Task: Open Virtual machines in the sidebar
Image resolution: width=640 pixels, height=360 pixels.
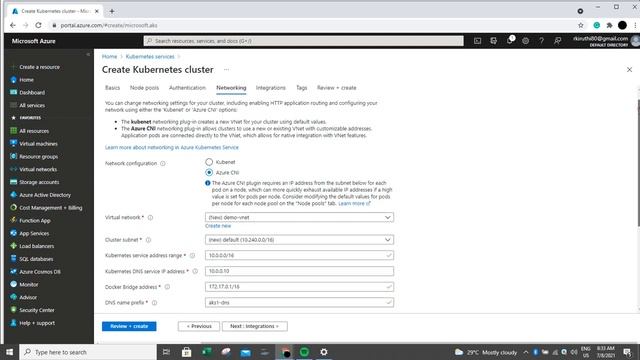Action: [38, 144]
